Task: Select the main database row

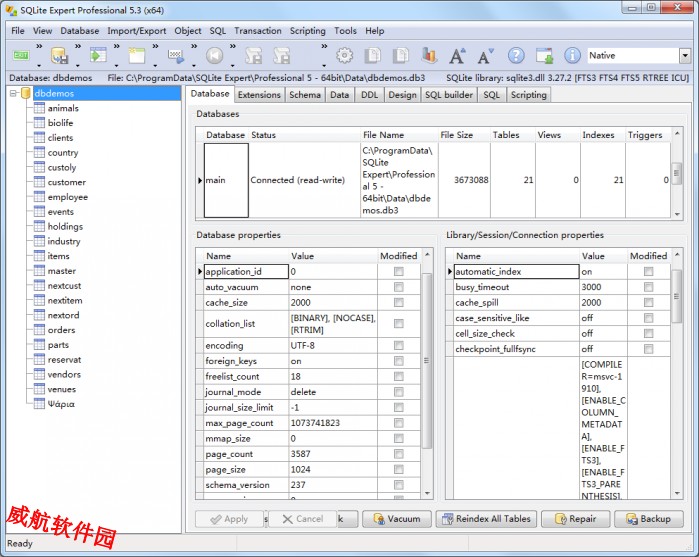Action: (433, 180)
